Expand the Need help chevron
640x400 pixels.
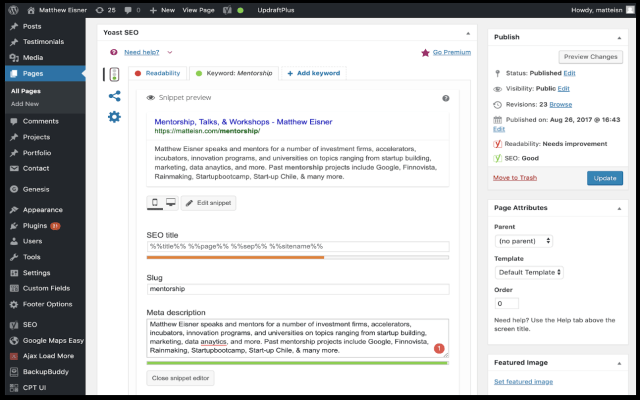pos(170,52)
